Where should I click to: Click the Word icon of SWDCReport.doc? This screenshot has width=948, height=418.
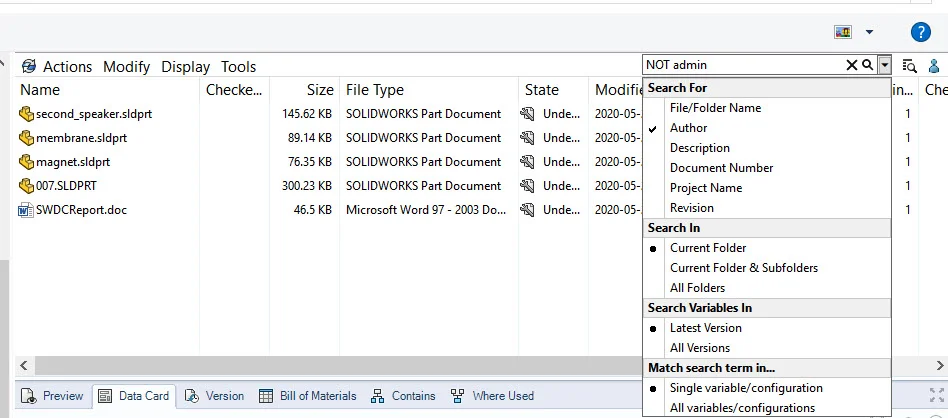26,210
